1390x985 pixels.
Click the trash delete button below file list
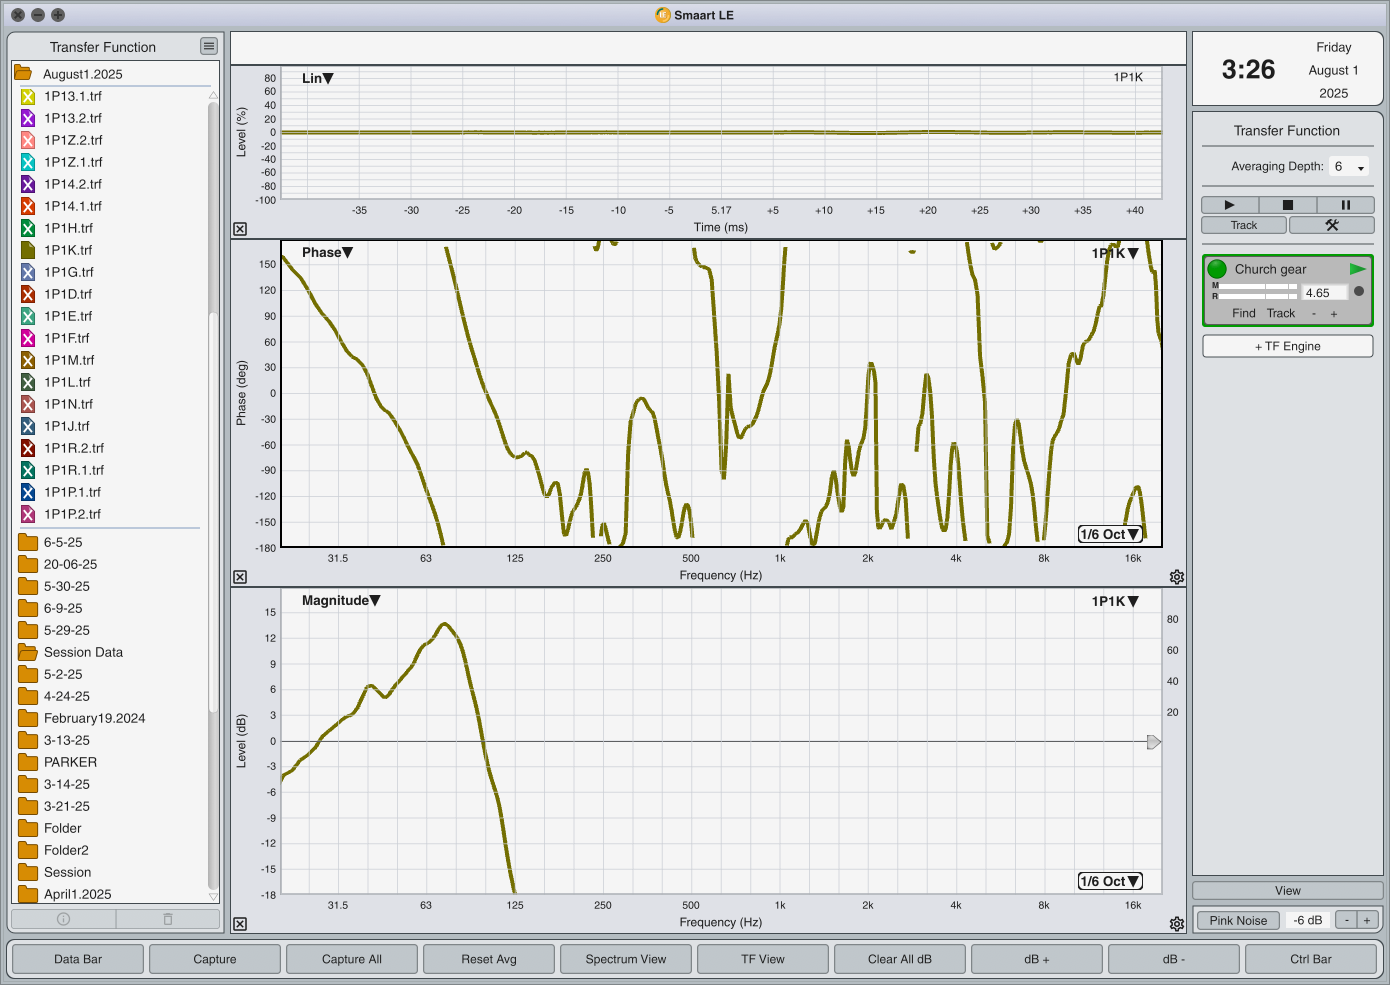coord(168,918)
